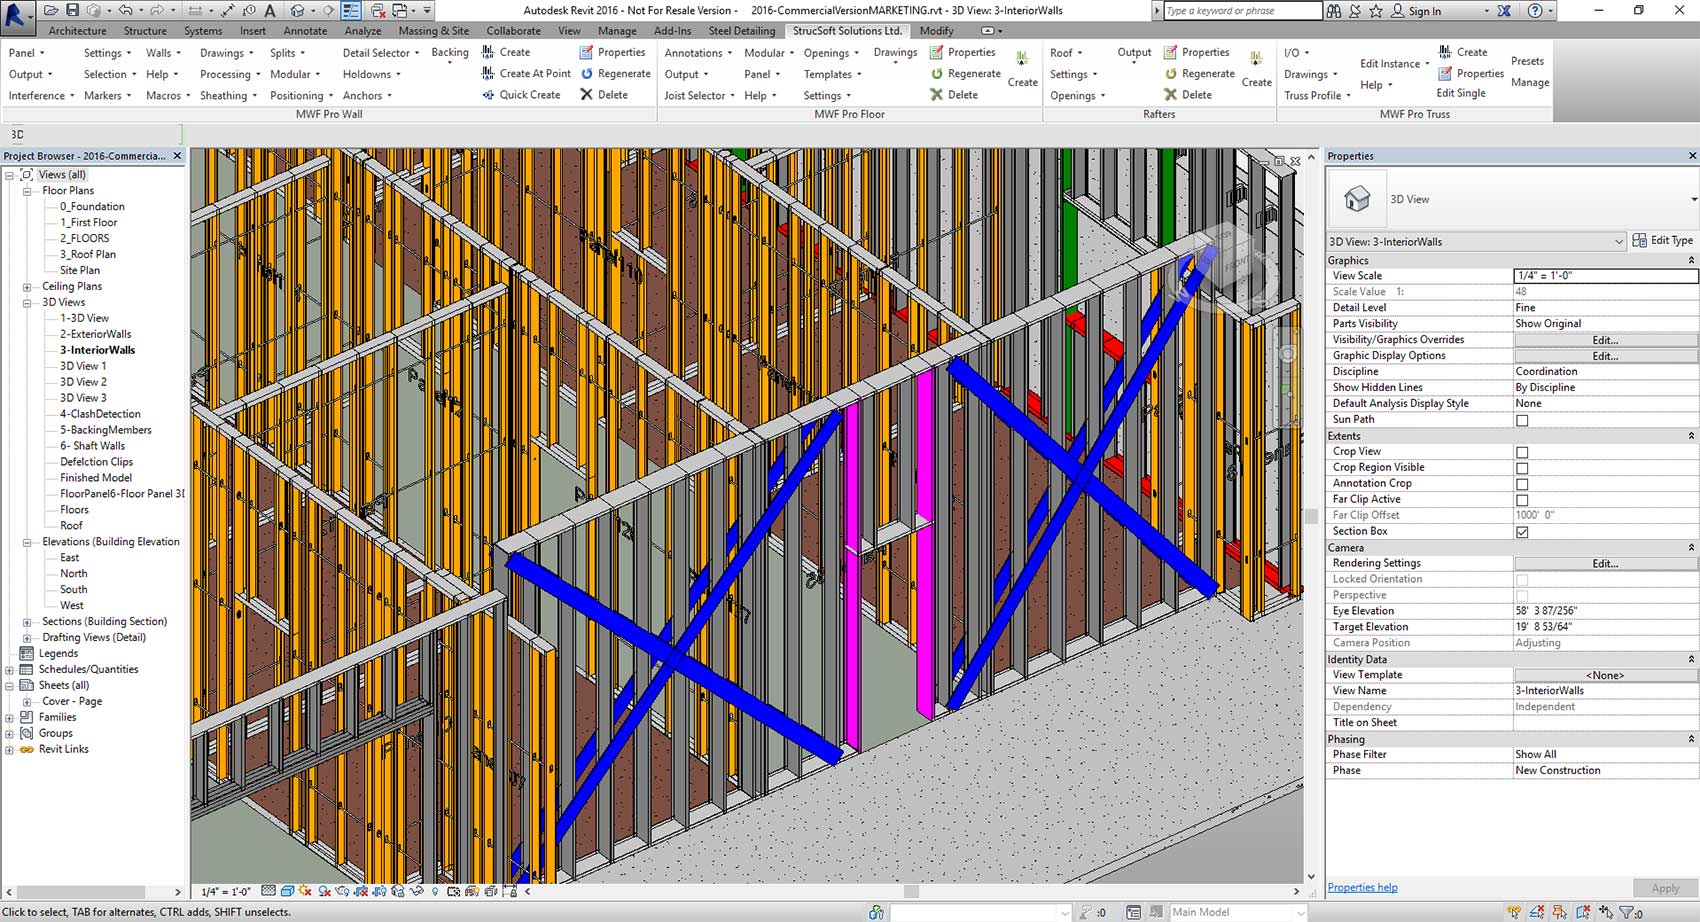
Task: Expand the Families tree node
Action: [x=10, y=718]
